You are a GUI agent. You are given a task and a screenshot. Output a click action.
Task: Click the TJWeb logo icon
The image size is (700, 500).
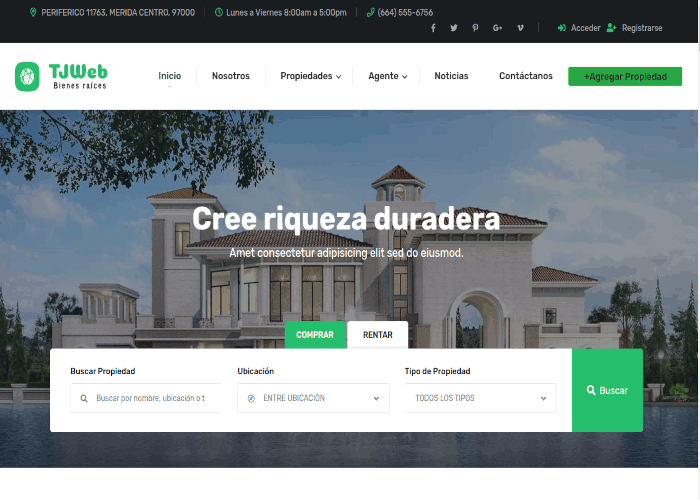[x=27, y=76]
